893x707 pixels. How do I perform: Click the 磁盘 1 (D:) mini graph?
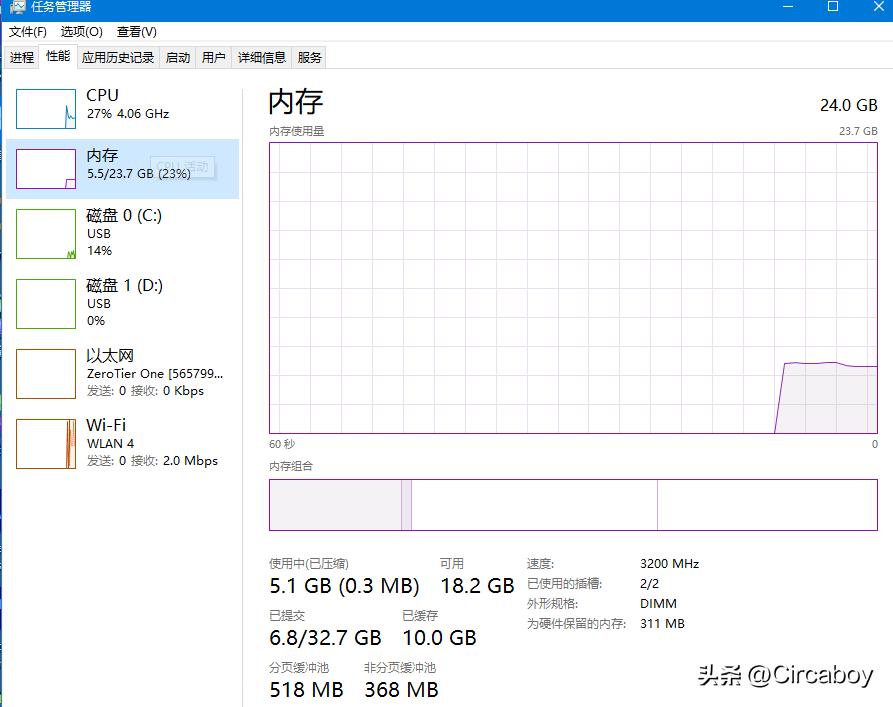click(x=46, y=304)
